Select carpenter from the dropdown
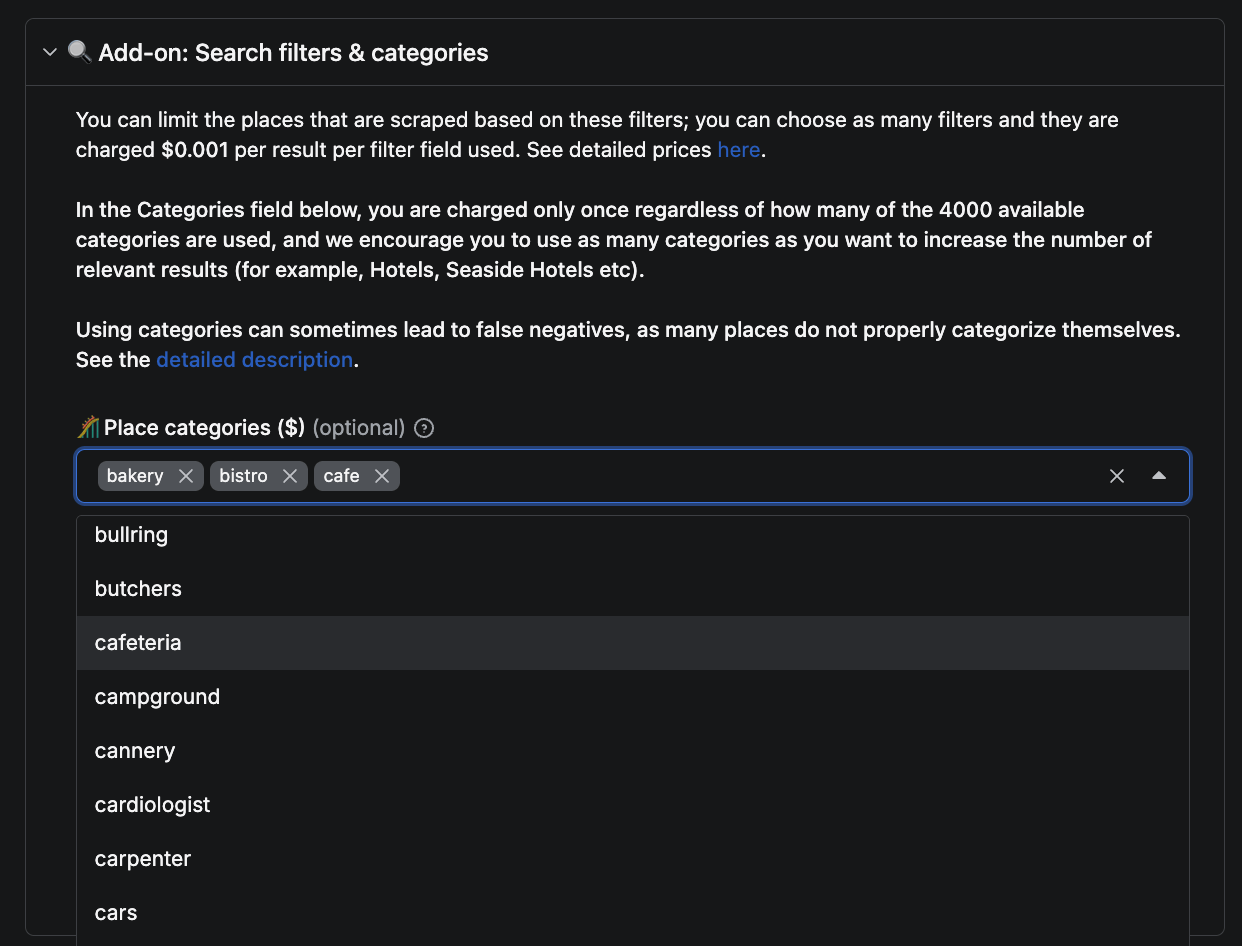Image resolution: width=1242 pixels, height=946 pixels. [x=143, y=859]
